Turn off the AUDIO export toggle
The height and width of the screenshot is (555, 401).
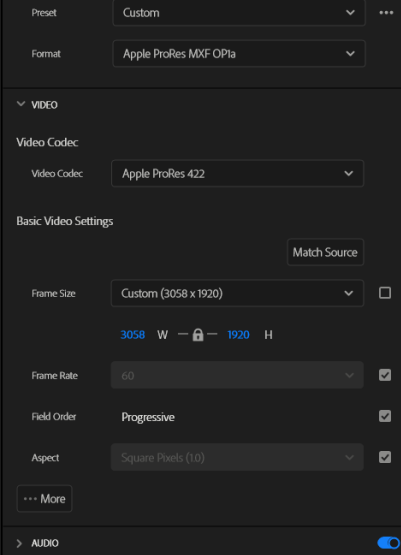pos(388,543)
